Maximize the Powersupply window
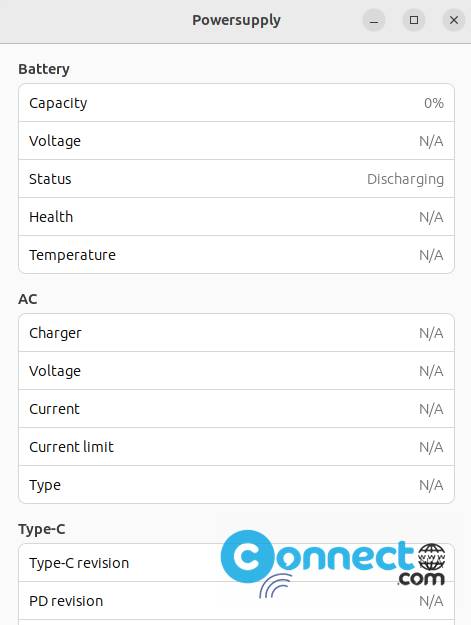This screenshot has width=471, height=625. coord(414,20)
